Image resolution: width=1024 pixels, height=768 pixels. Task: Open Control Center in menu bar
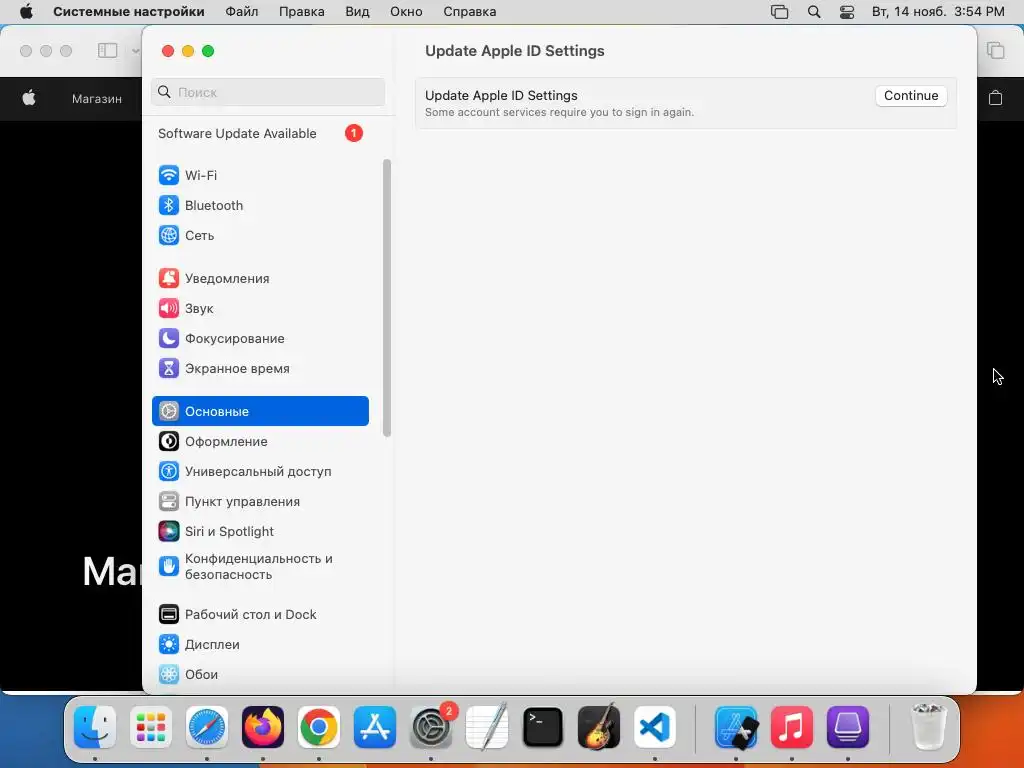pos(847,12)
